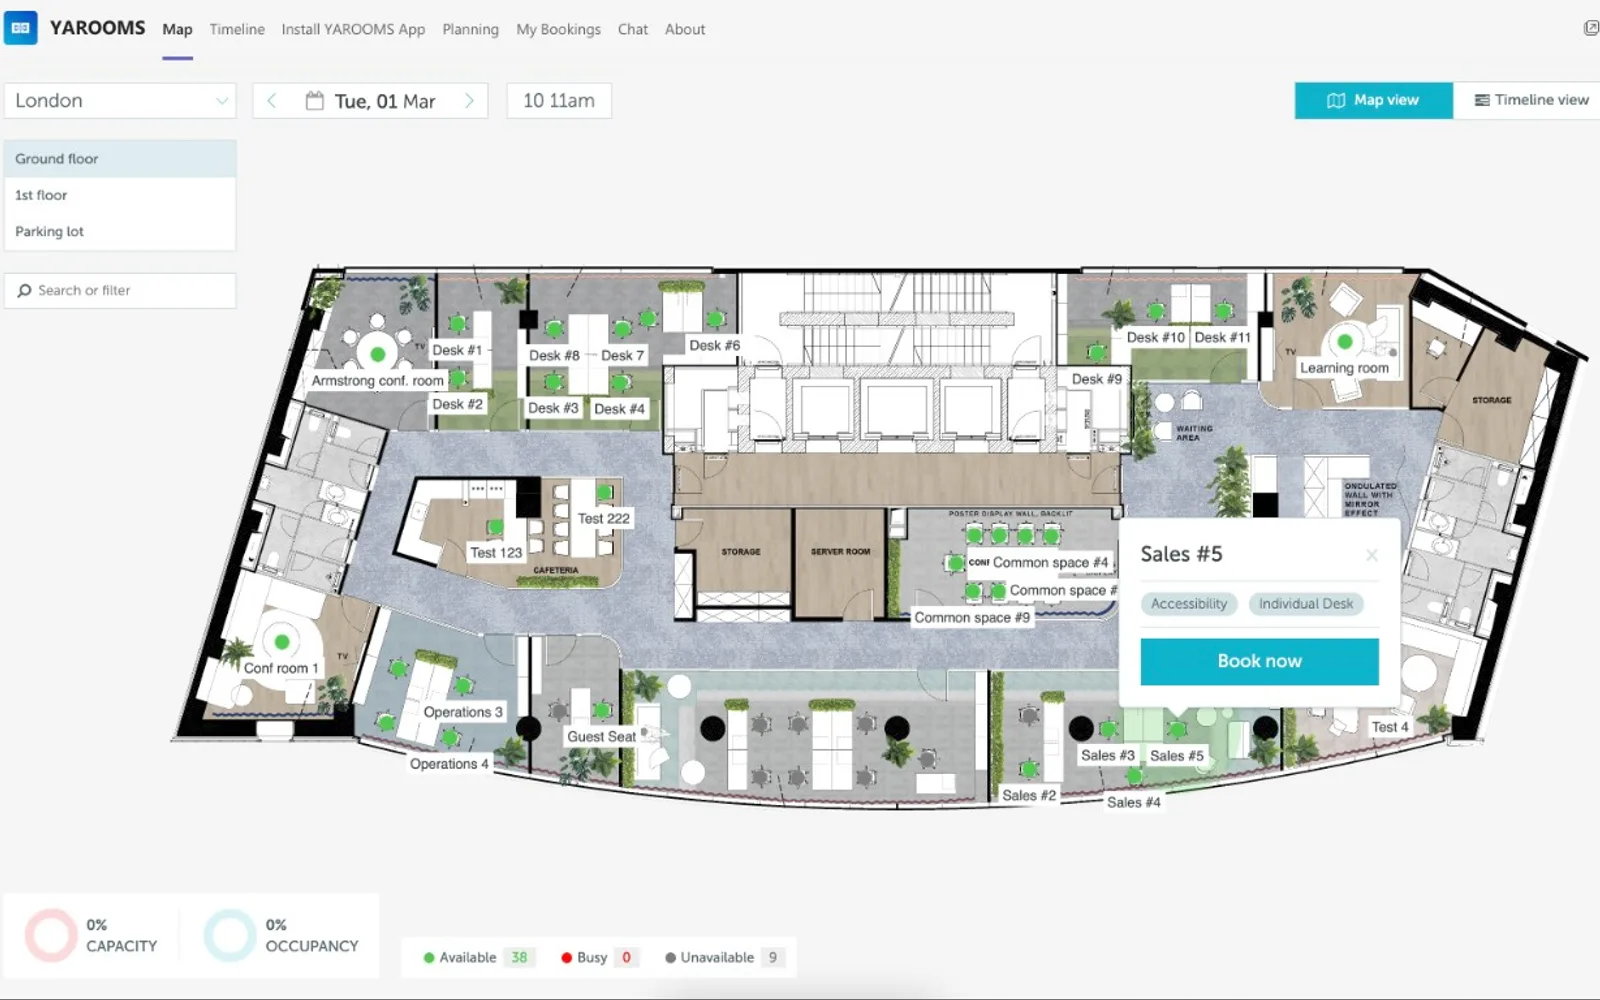Click the Common space #9 label

click(x=972, y=617)
